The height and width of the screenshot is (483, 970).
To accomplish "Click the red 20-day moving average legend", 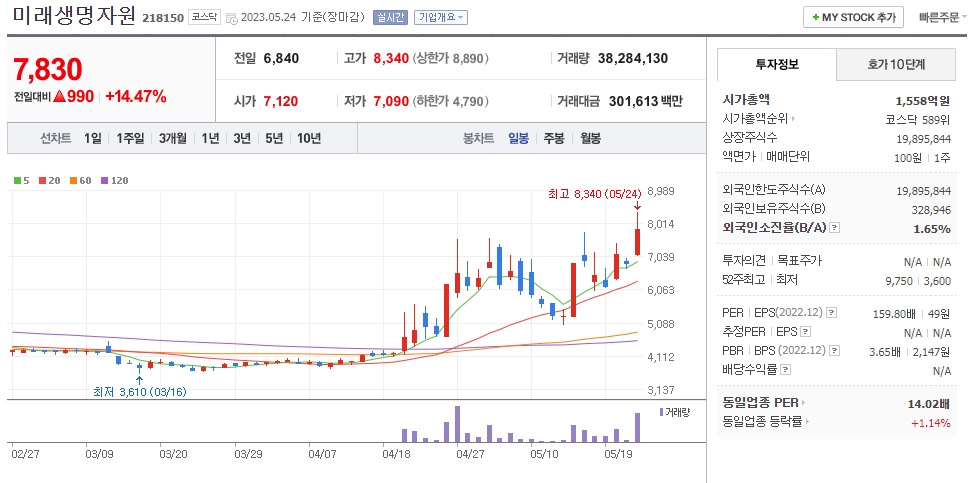I will click(x=49, y=181).
